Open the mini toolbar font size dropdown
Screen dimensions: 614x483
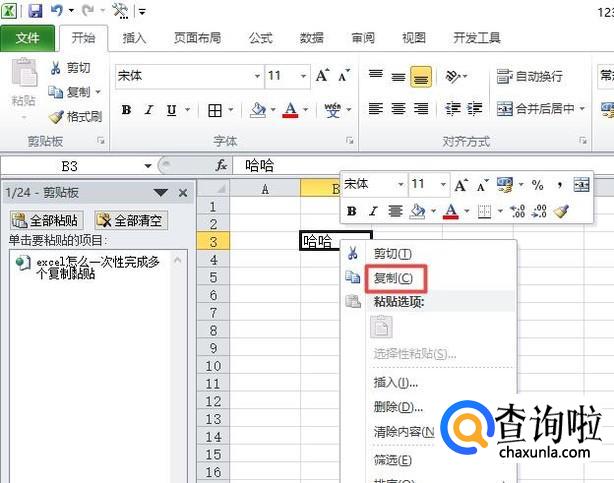coord(443,184)
